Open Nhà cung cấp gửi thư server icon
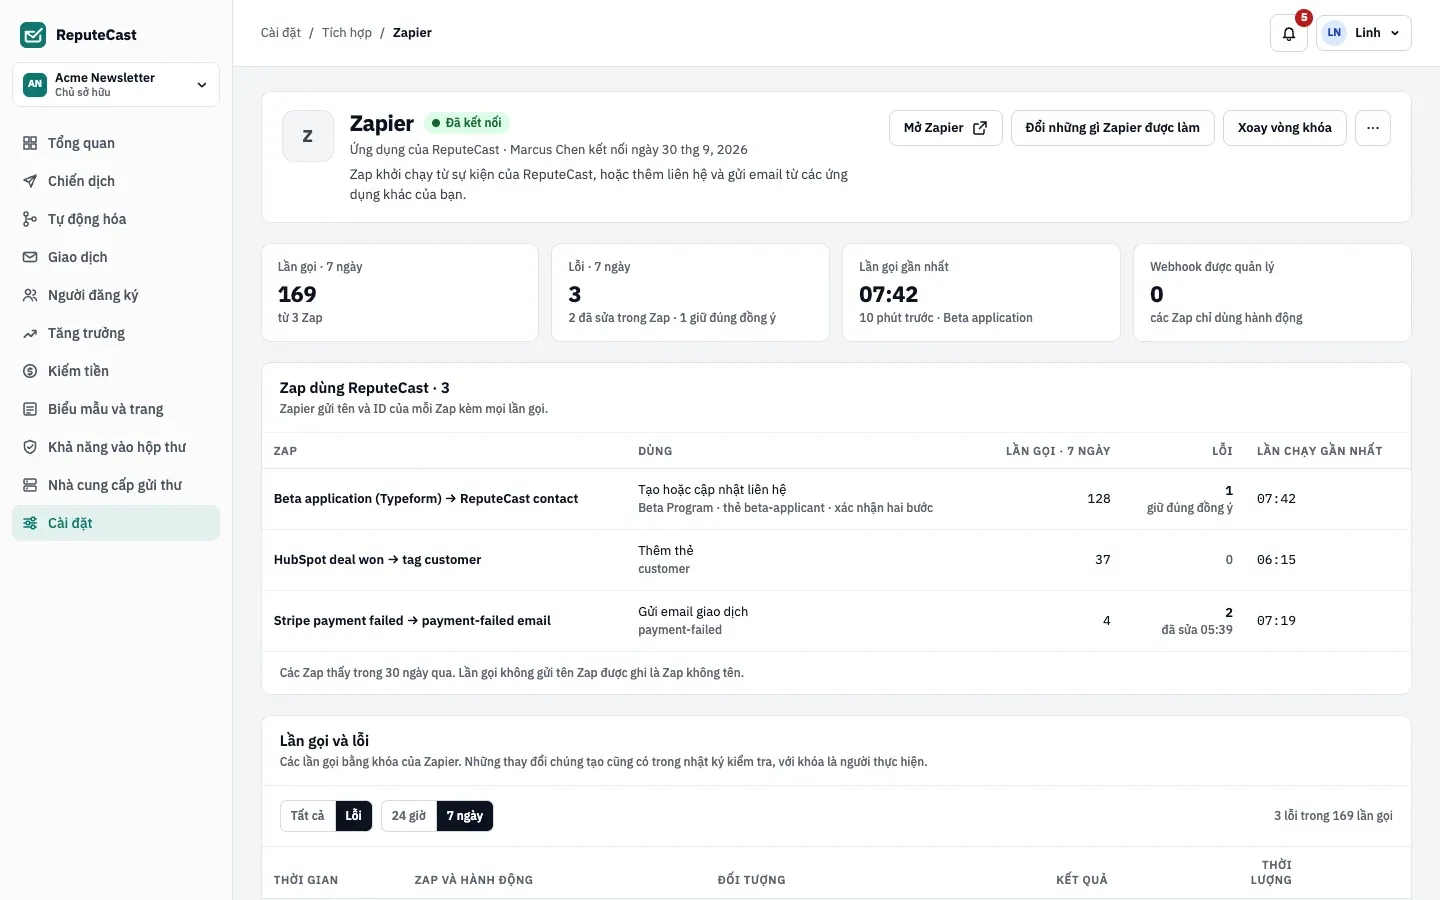 30,485
